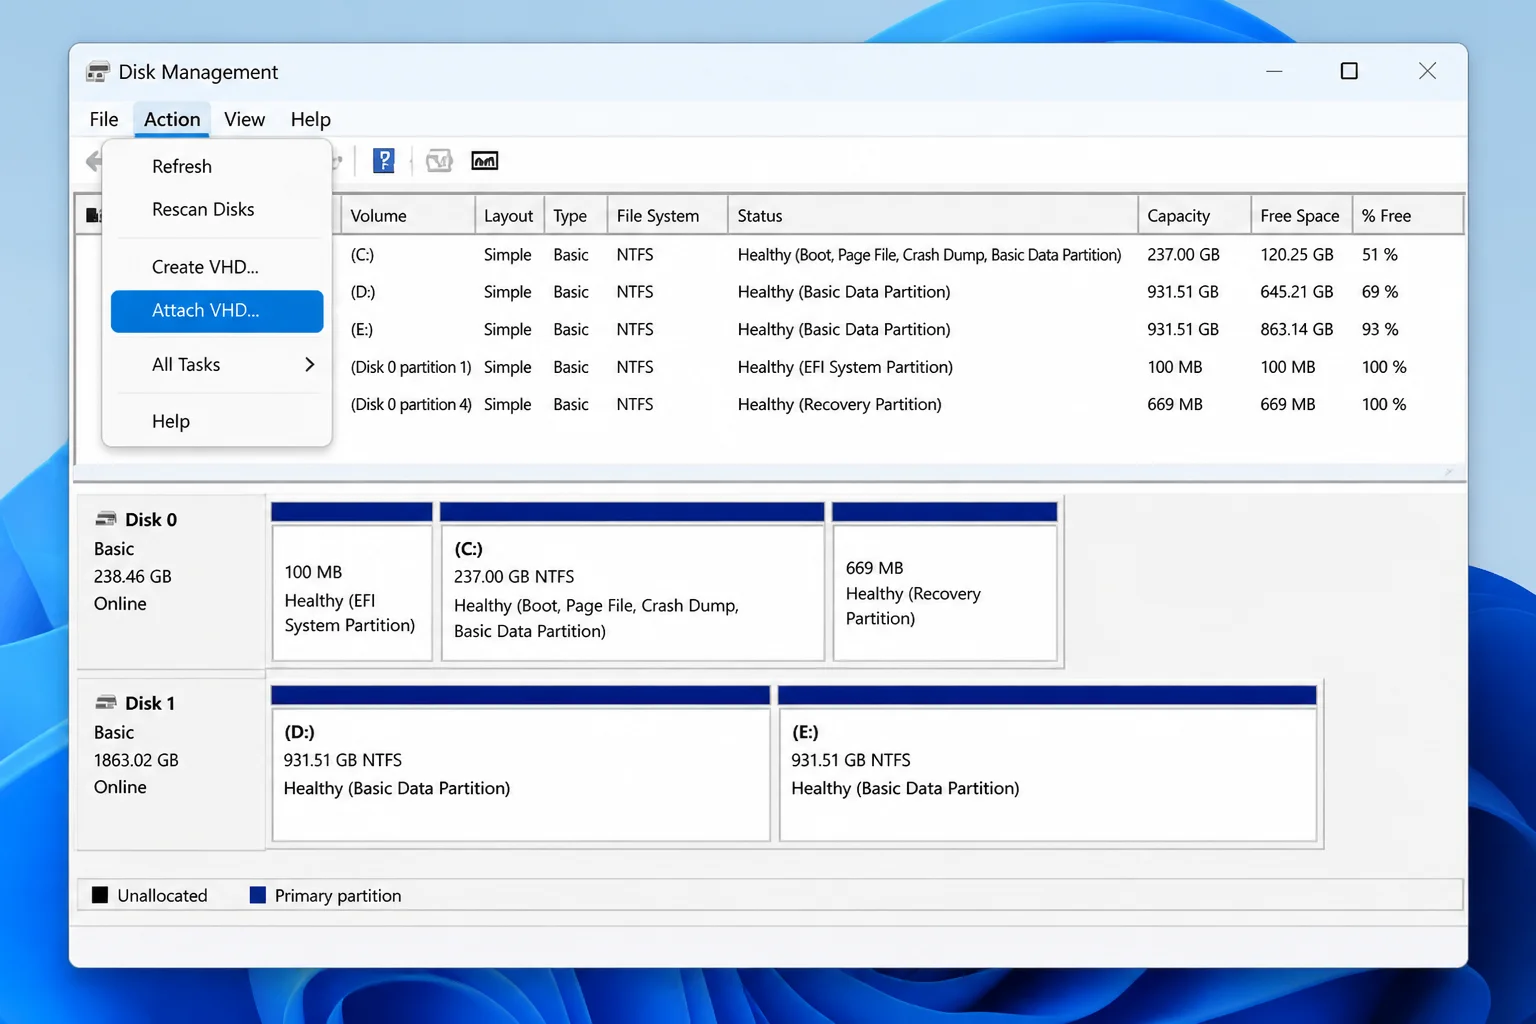
Task: Sort by the Capacity column header
Action: click(1194, 215)
